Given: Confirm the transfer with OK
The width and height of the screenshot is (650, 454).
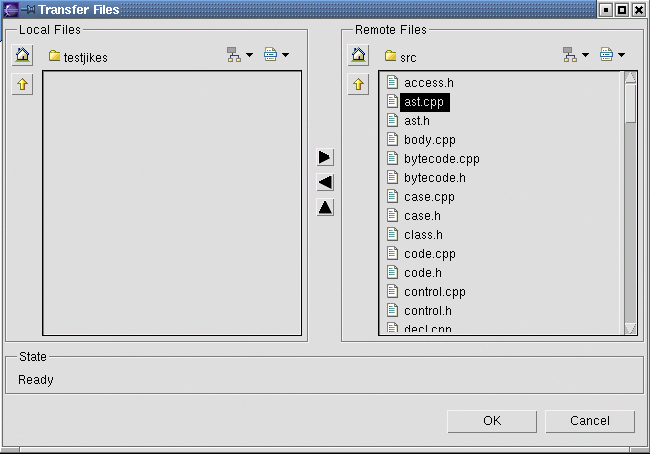Looking at the screenshot, I should (491, 421).
